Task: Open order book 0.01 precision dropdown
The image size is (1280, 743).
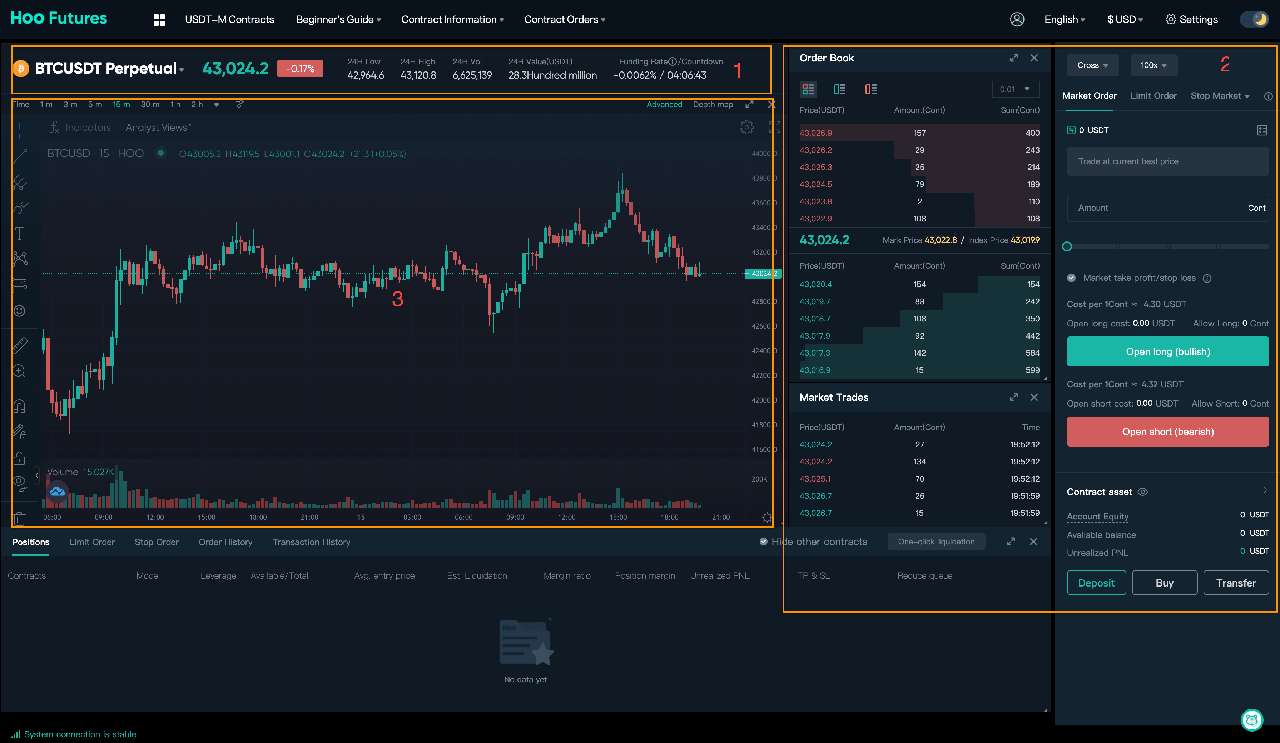Action: coord(1015,89)
